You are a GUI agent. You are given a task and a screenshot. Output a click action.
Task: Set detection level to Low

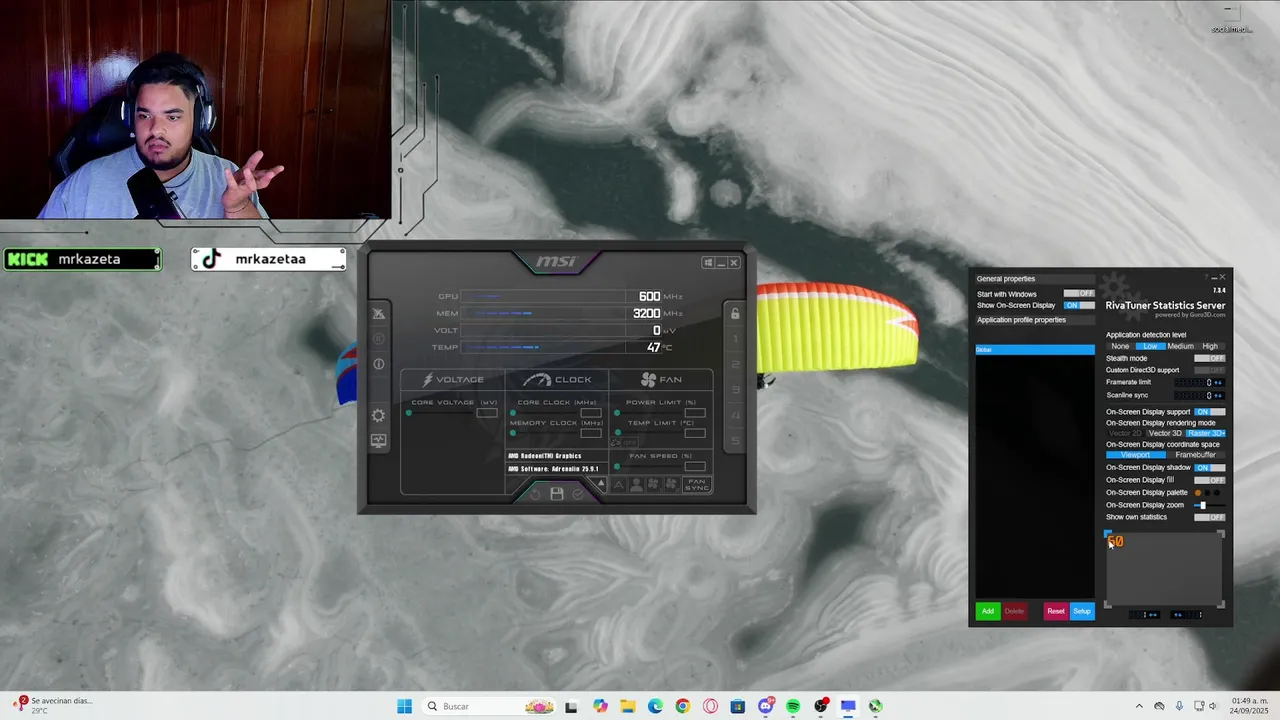tap(1150, 346)
